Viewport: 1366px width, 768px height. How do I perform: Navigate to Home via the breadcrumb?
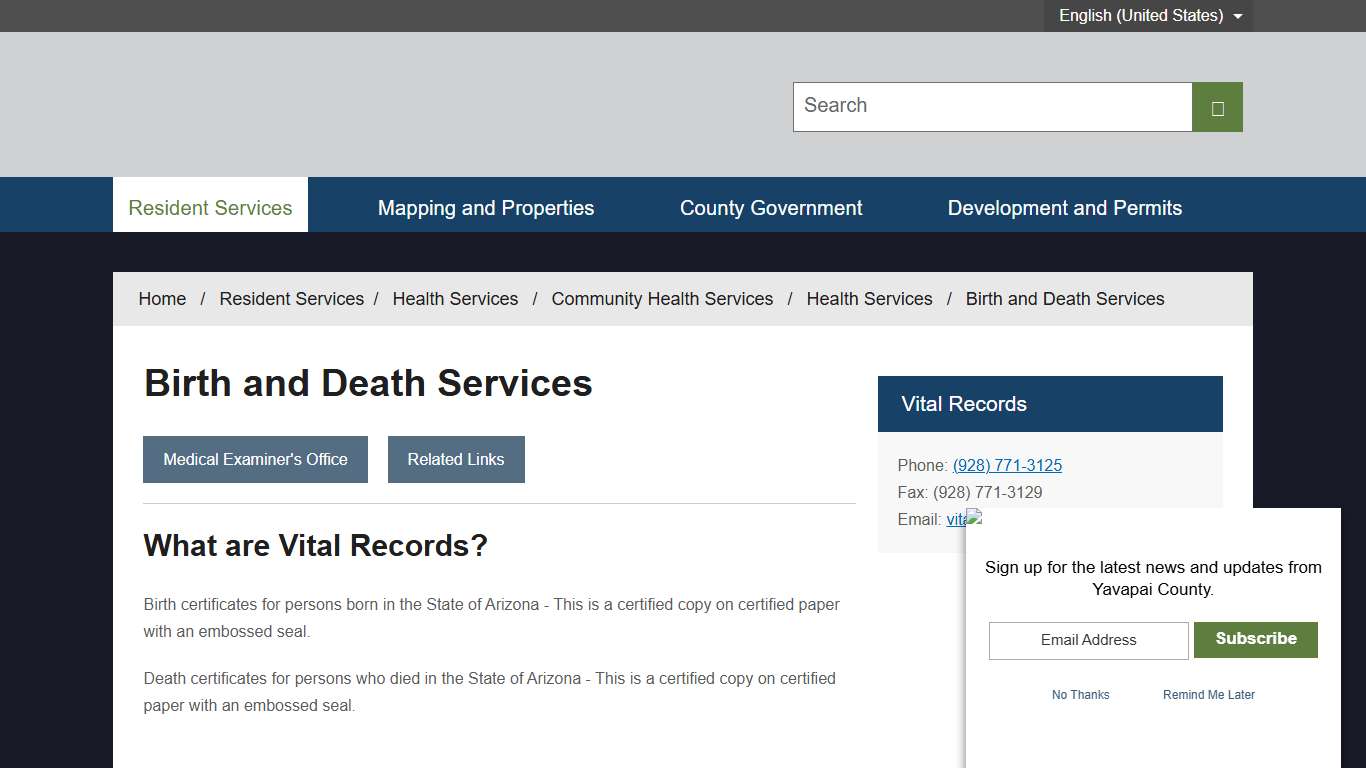[x=162, y=298]
